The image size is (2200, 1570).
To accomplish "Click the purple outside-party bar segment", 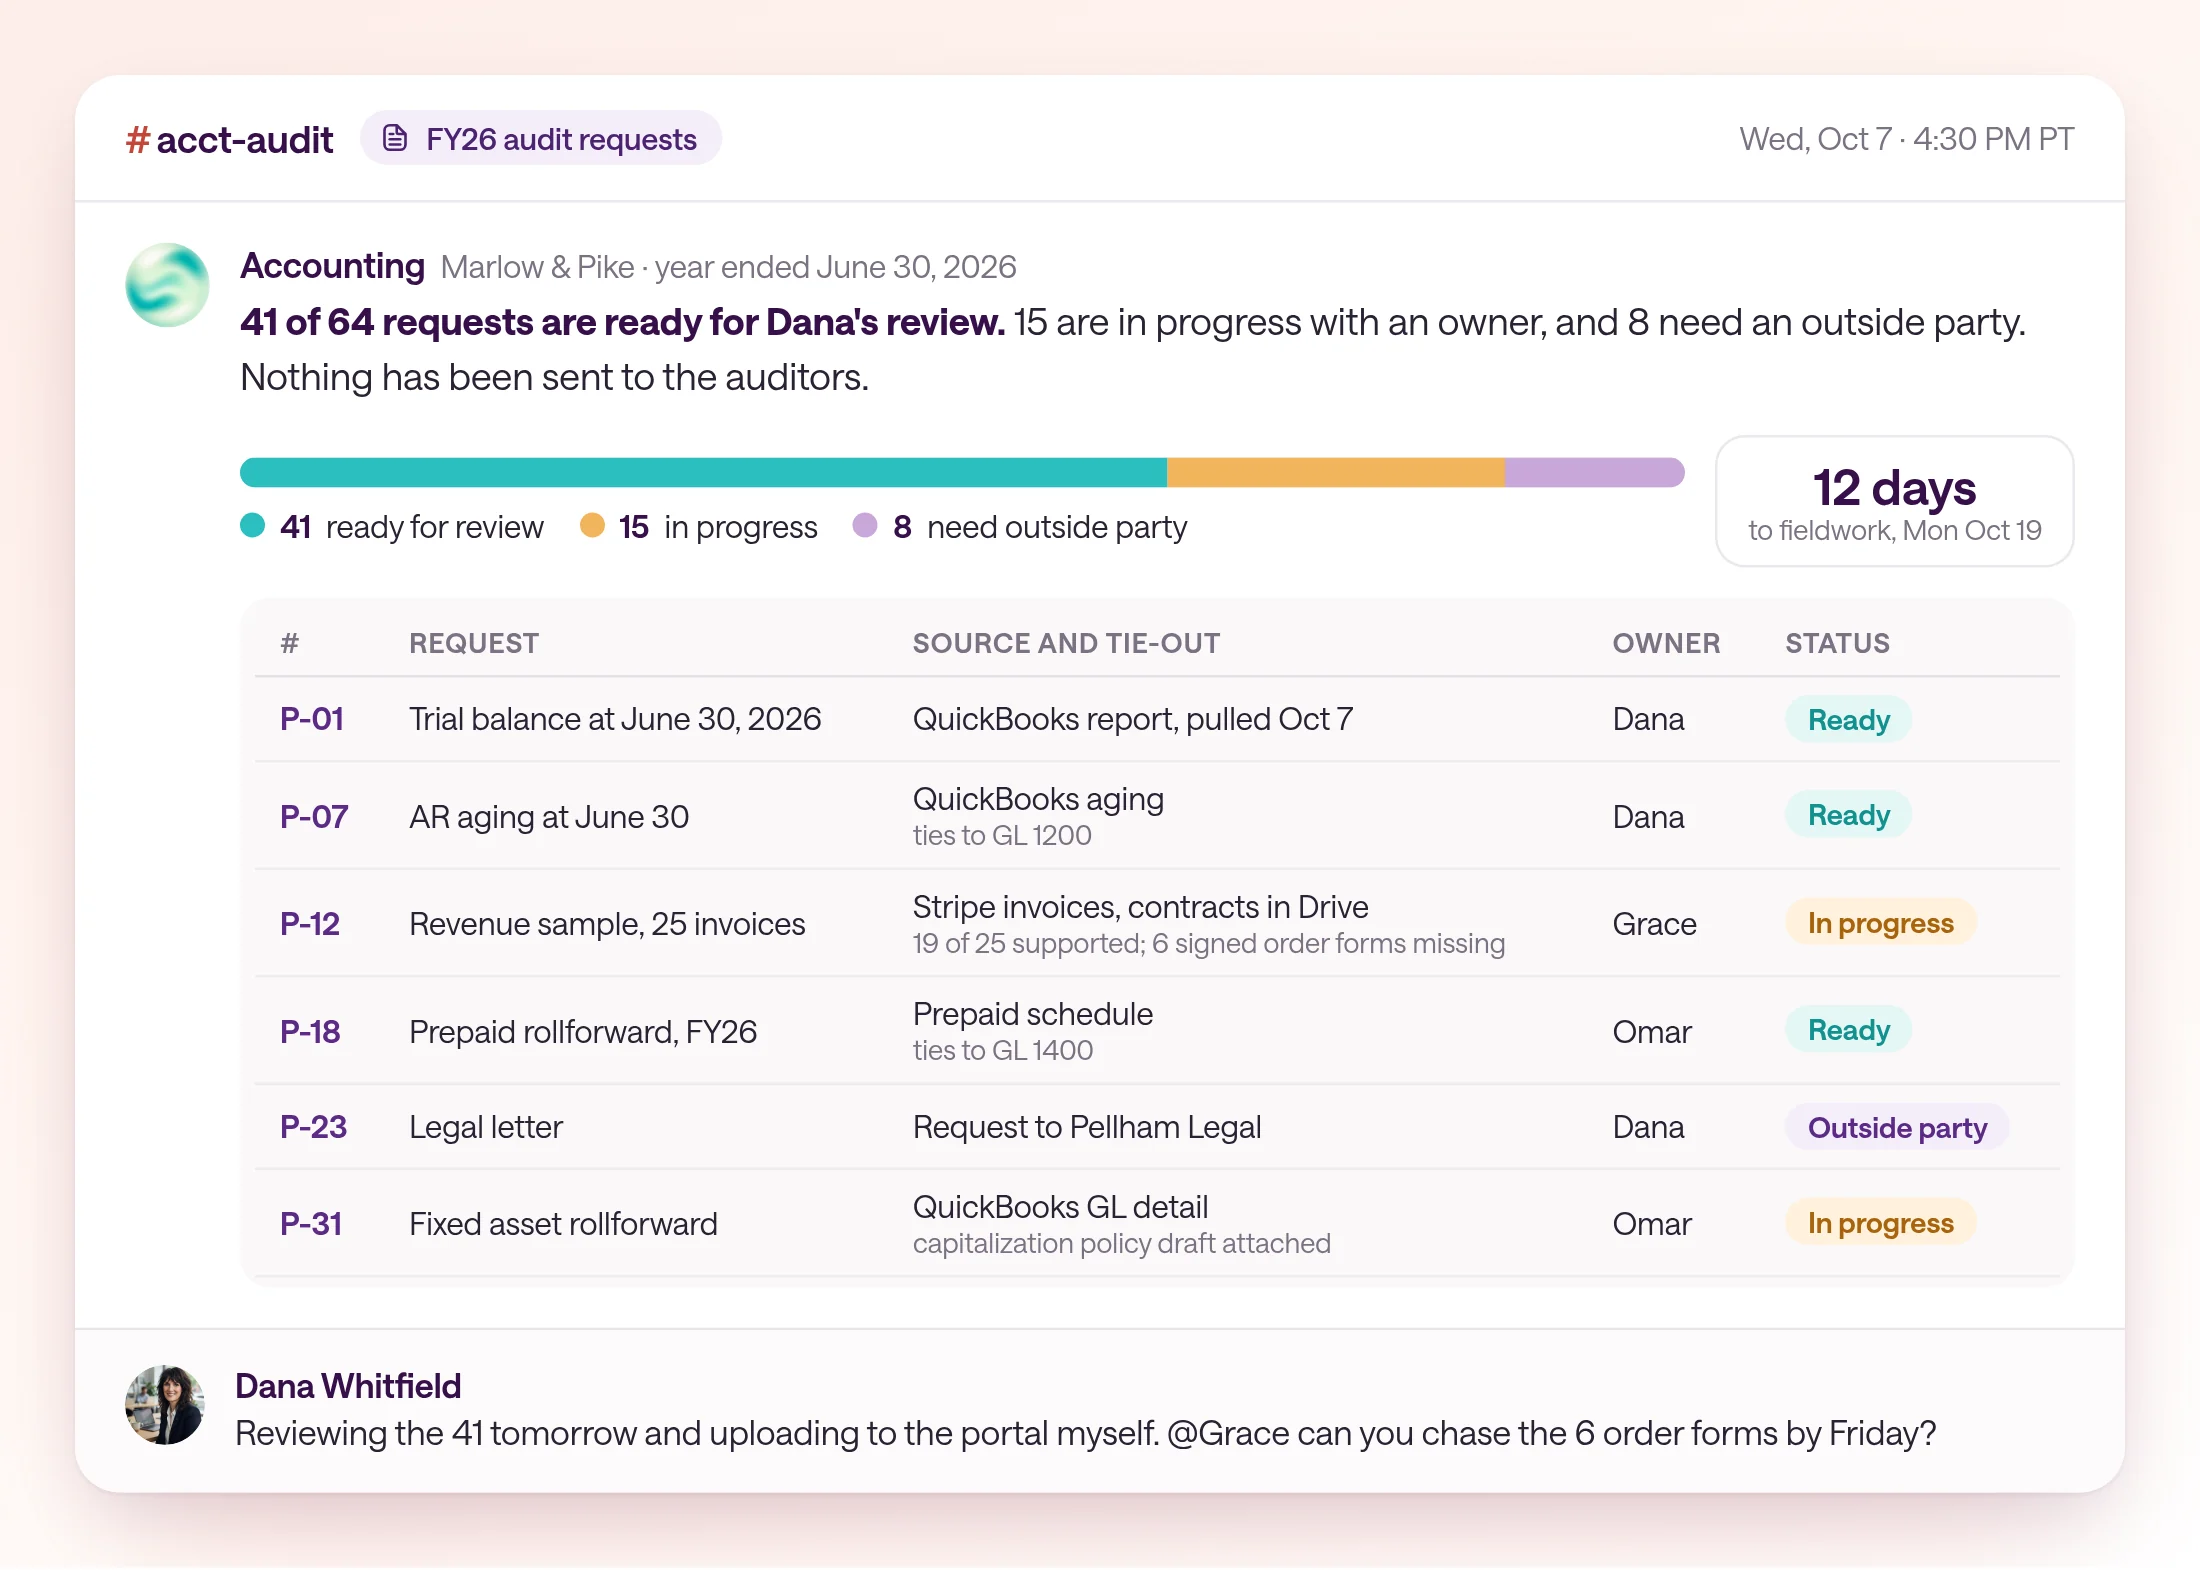I will [x=1594, y=472].
